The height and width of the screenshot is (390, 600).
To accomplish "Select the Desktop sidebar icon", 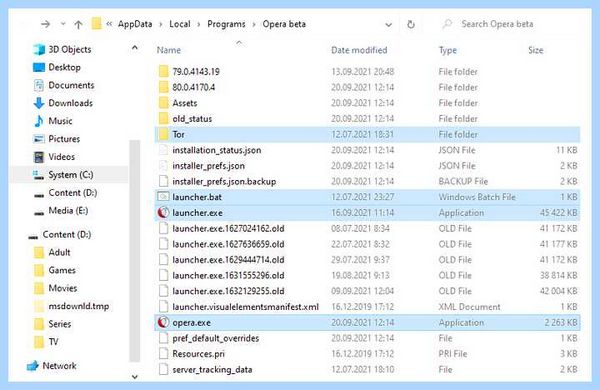I will 39,68.
